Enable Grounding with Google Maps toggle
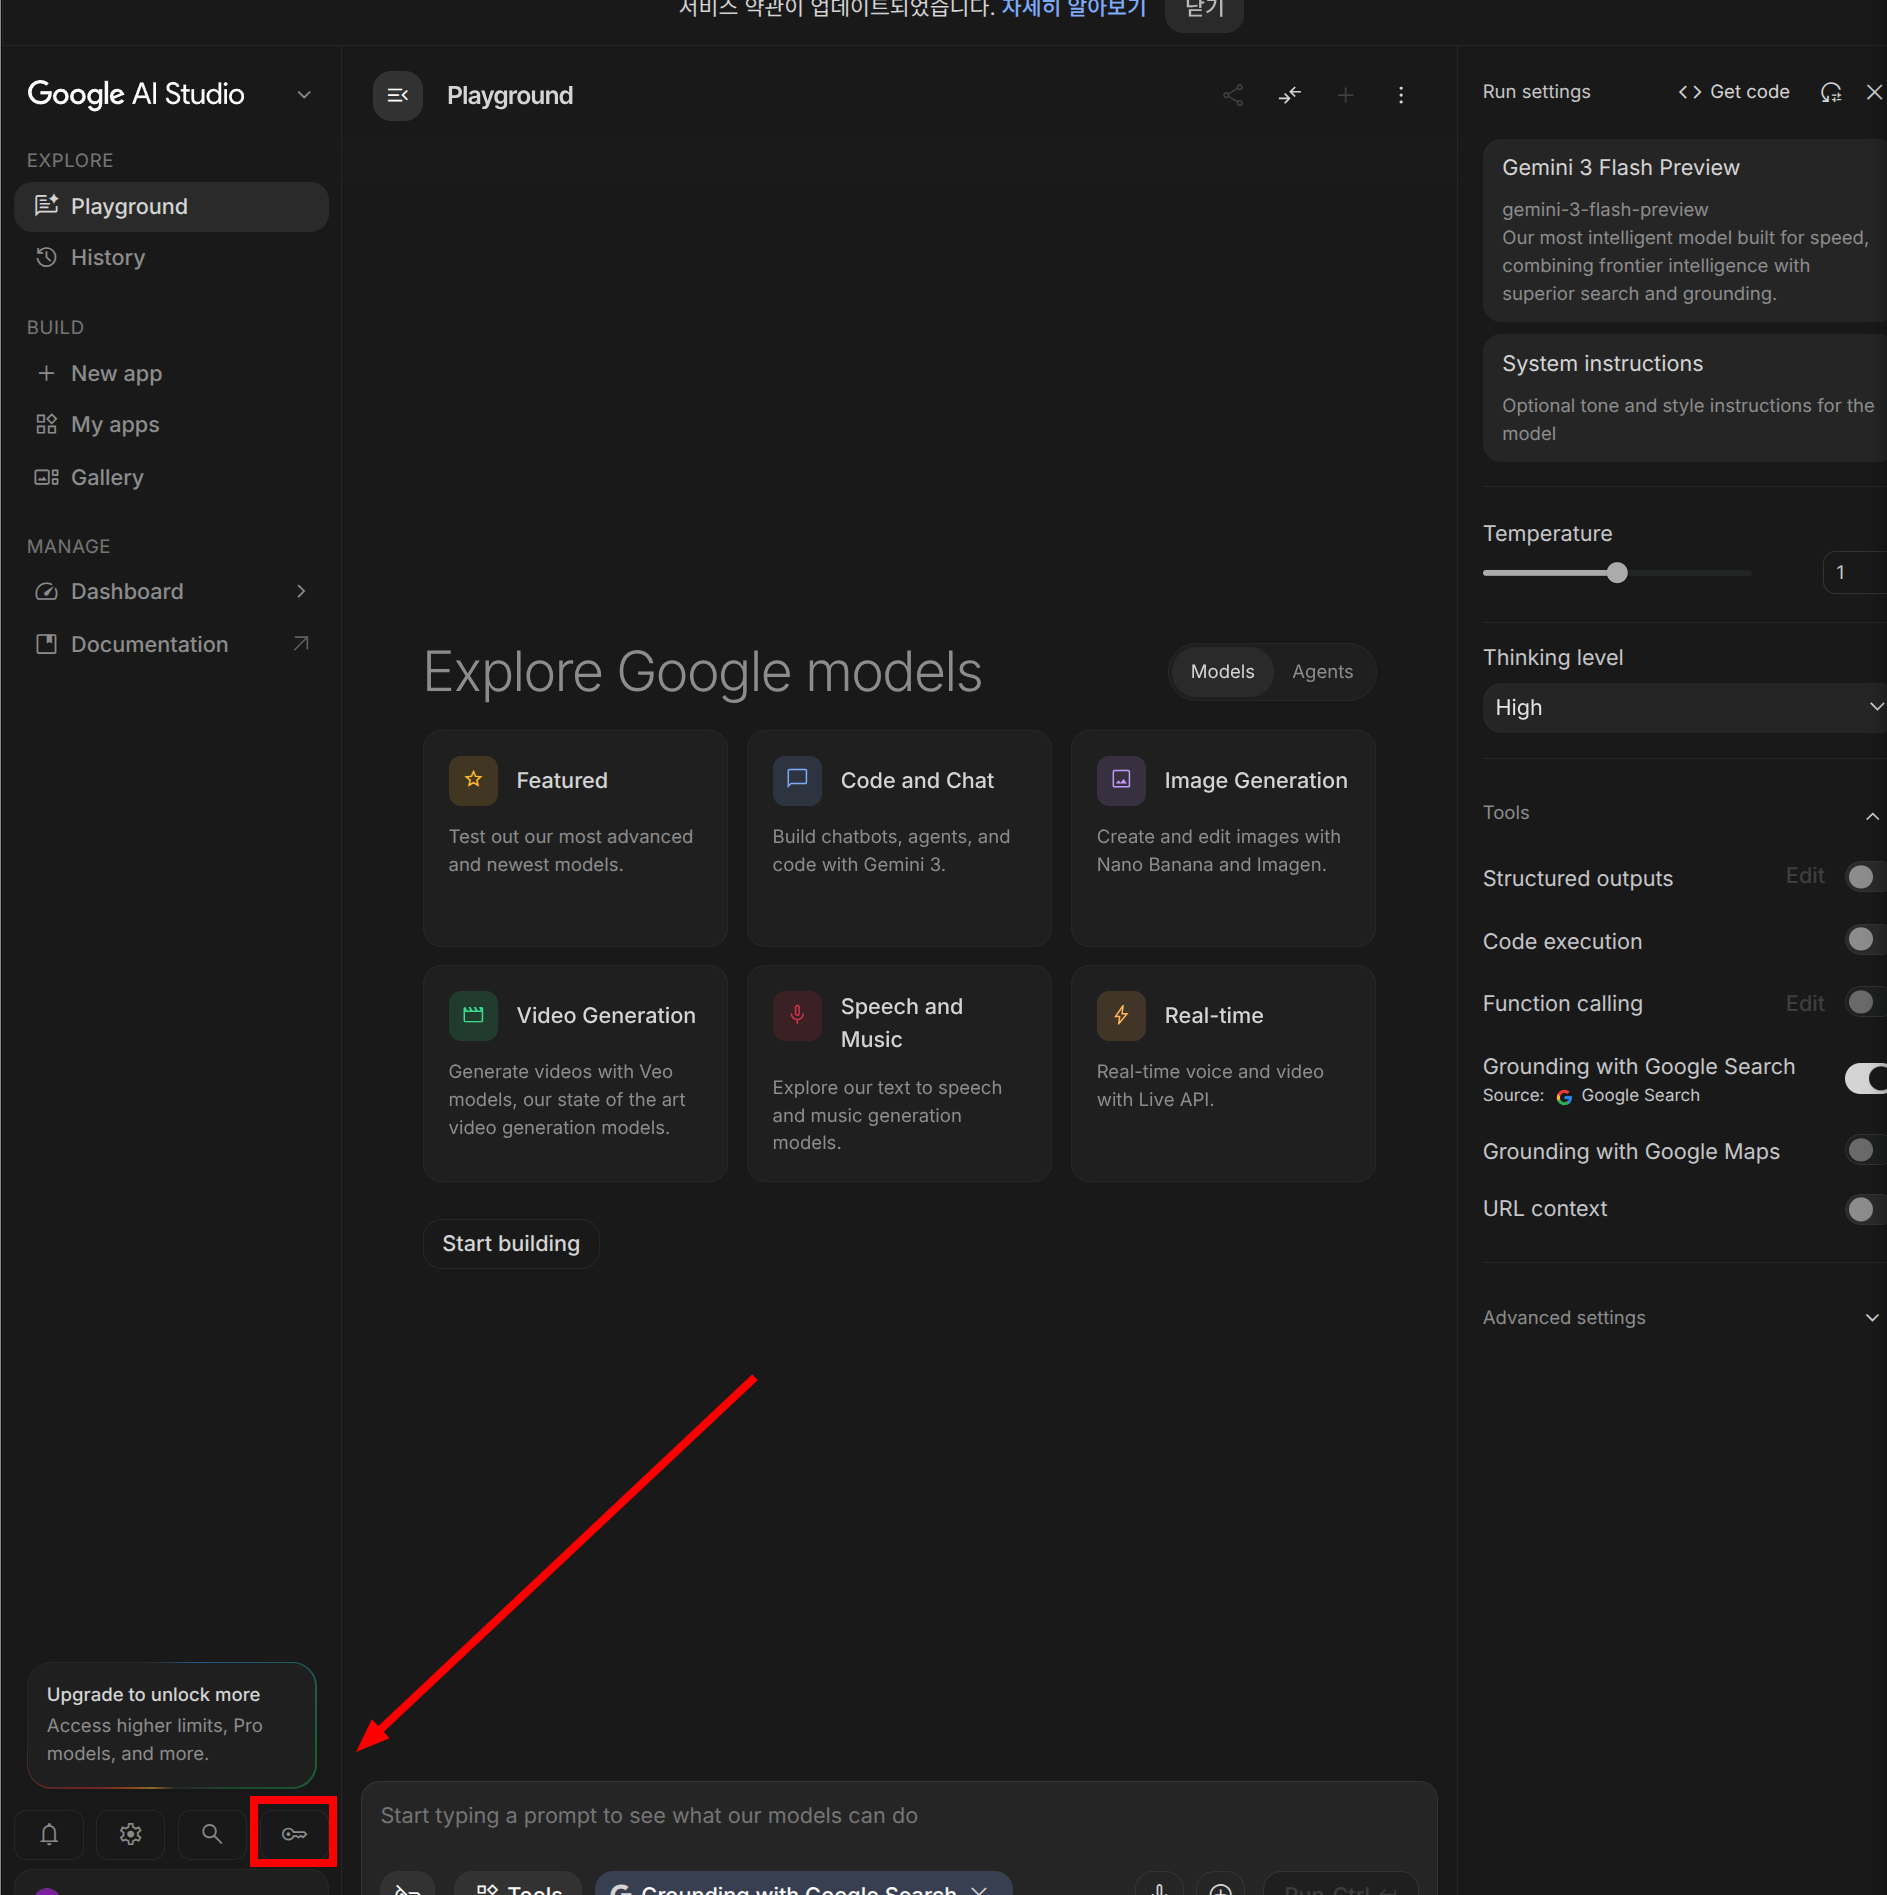Viewport: 1887px width, 1895px height. (x=1865, y=1150)
